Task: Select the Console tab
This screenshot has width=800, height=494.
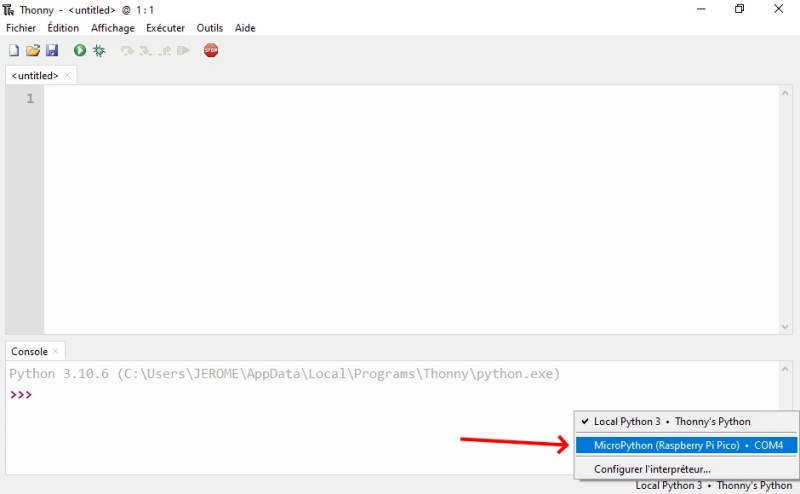Action: click(x=29, y=352)
